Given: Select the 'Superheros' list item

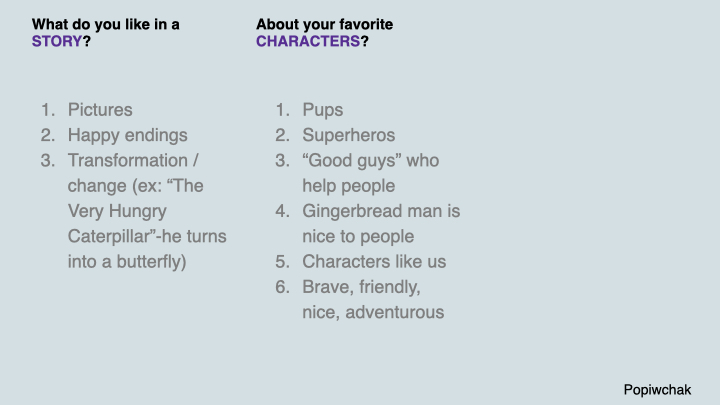Looking at the screenshot, I should 349,135.
